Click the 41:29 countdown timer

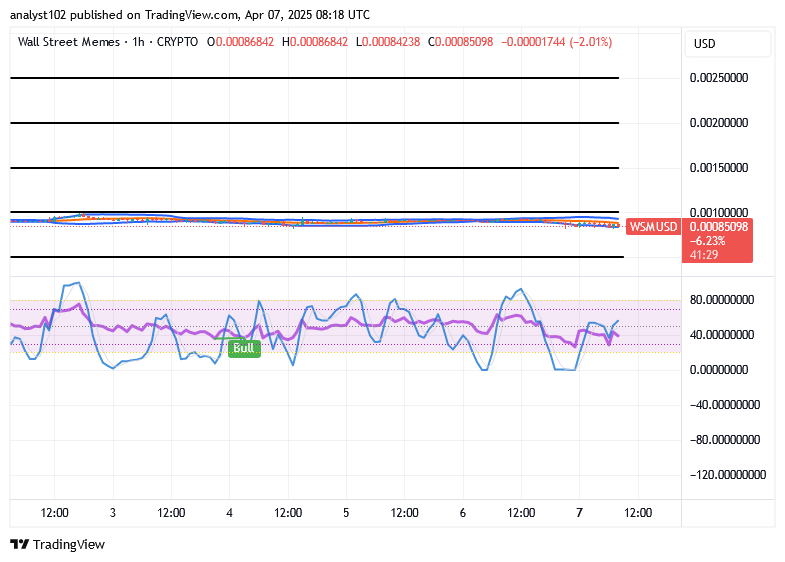click(704, 255)
